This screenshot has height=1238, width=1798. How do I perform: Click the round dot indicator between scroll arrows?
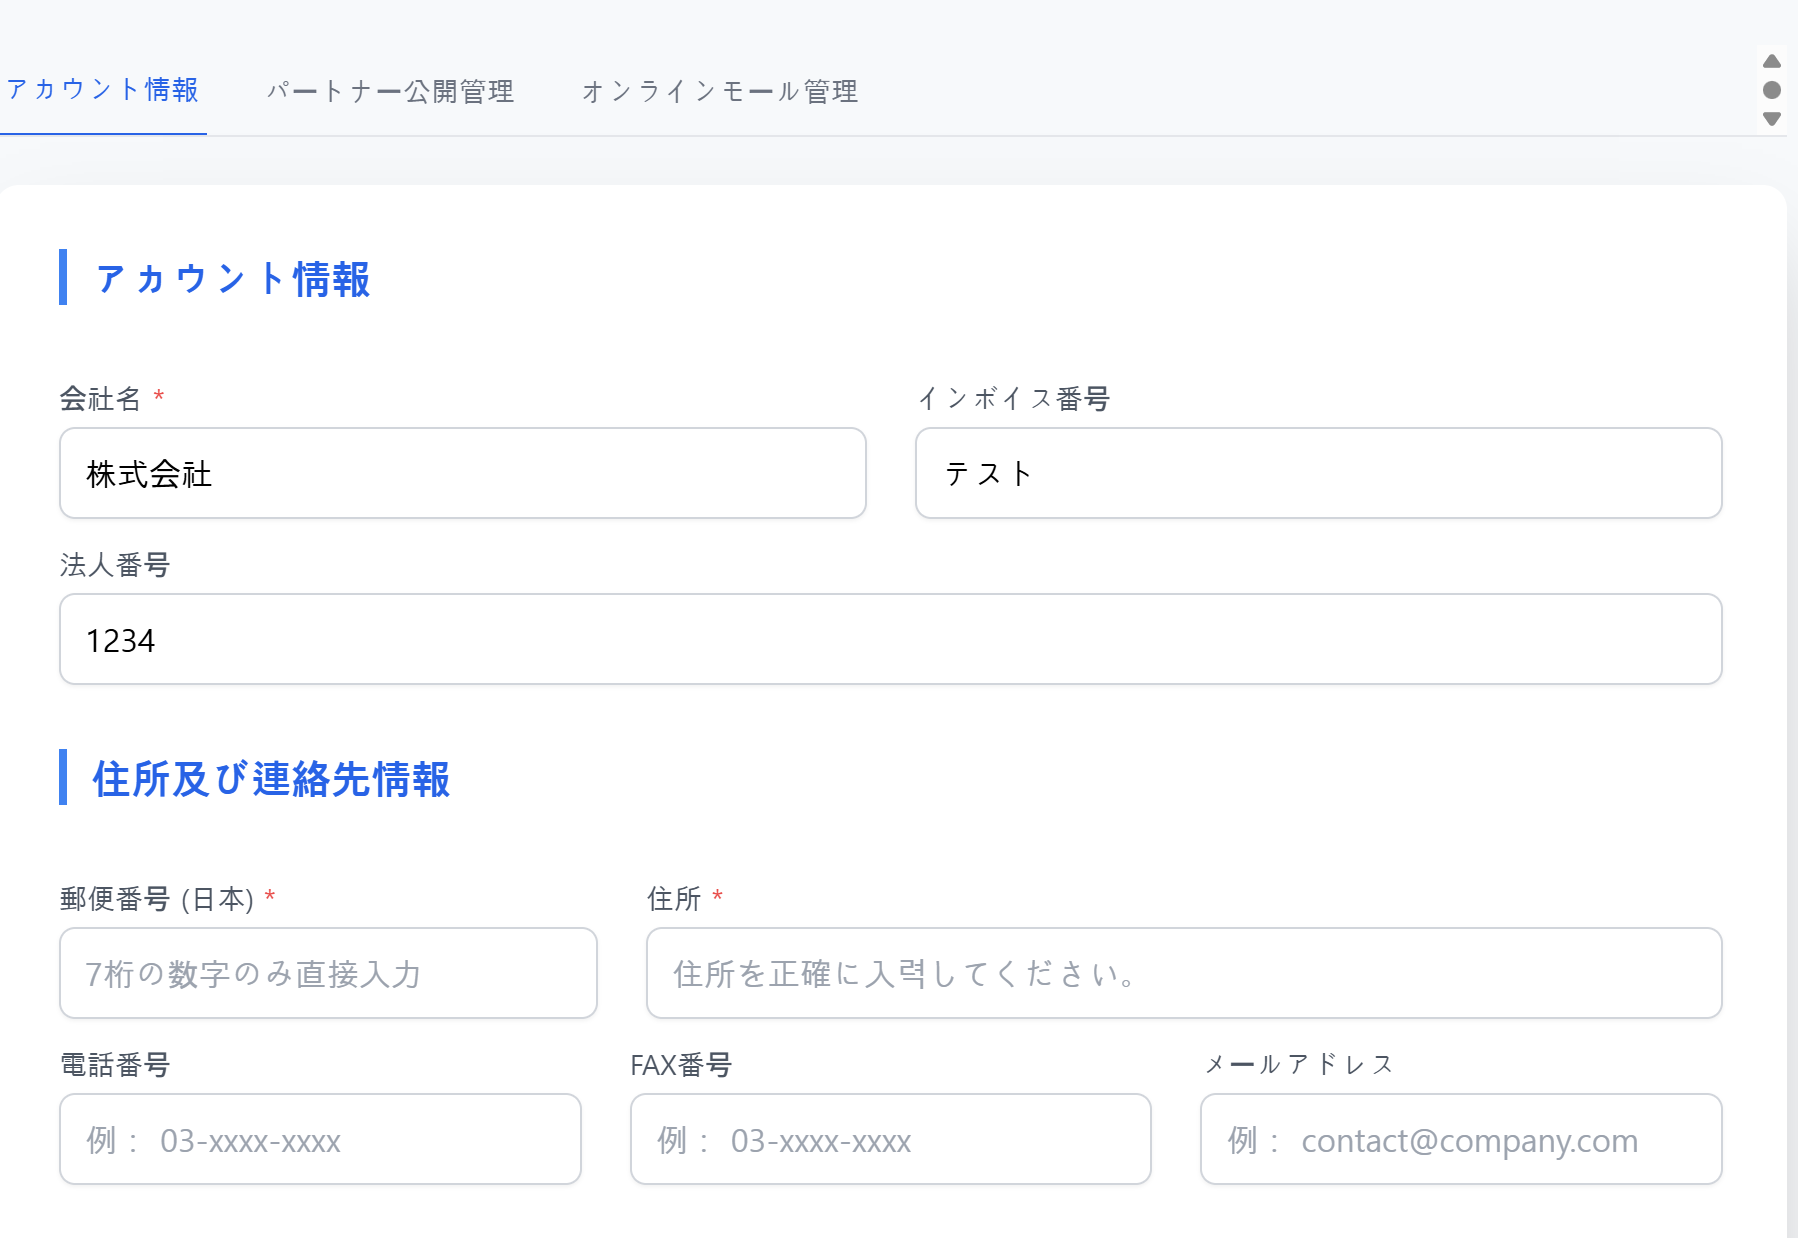point(1773,88)
